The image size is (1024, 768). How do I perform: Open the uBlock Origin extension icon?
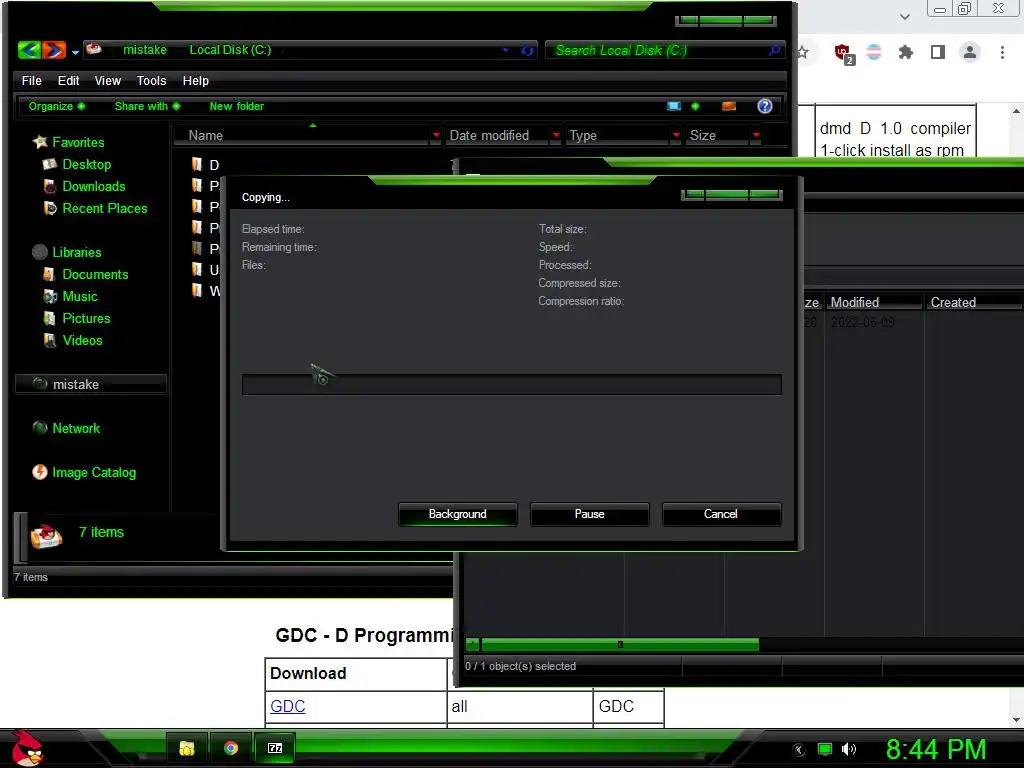(x=843, y=53)
